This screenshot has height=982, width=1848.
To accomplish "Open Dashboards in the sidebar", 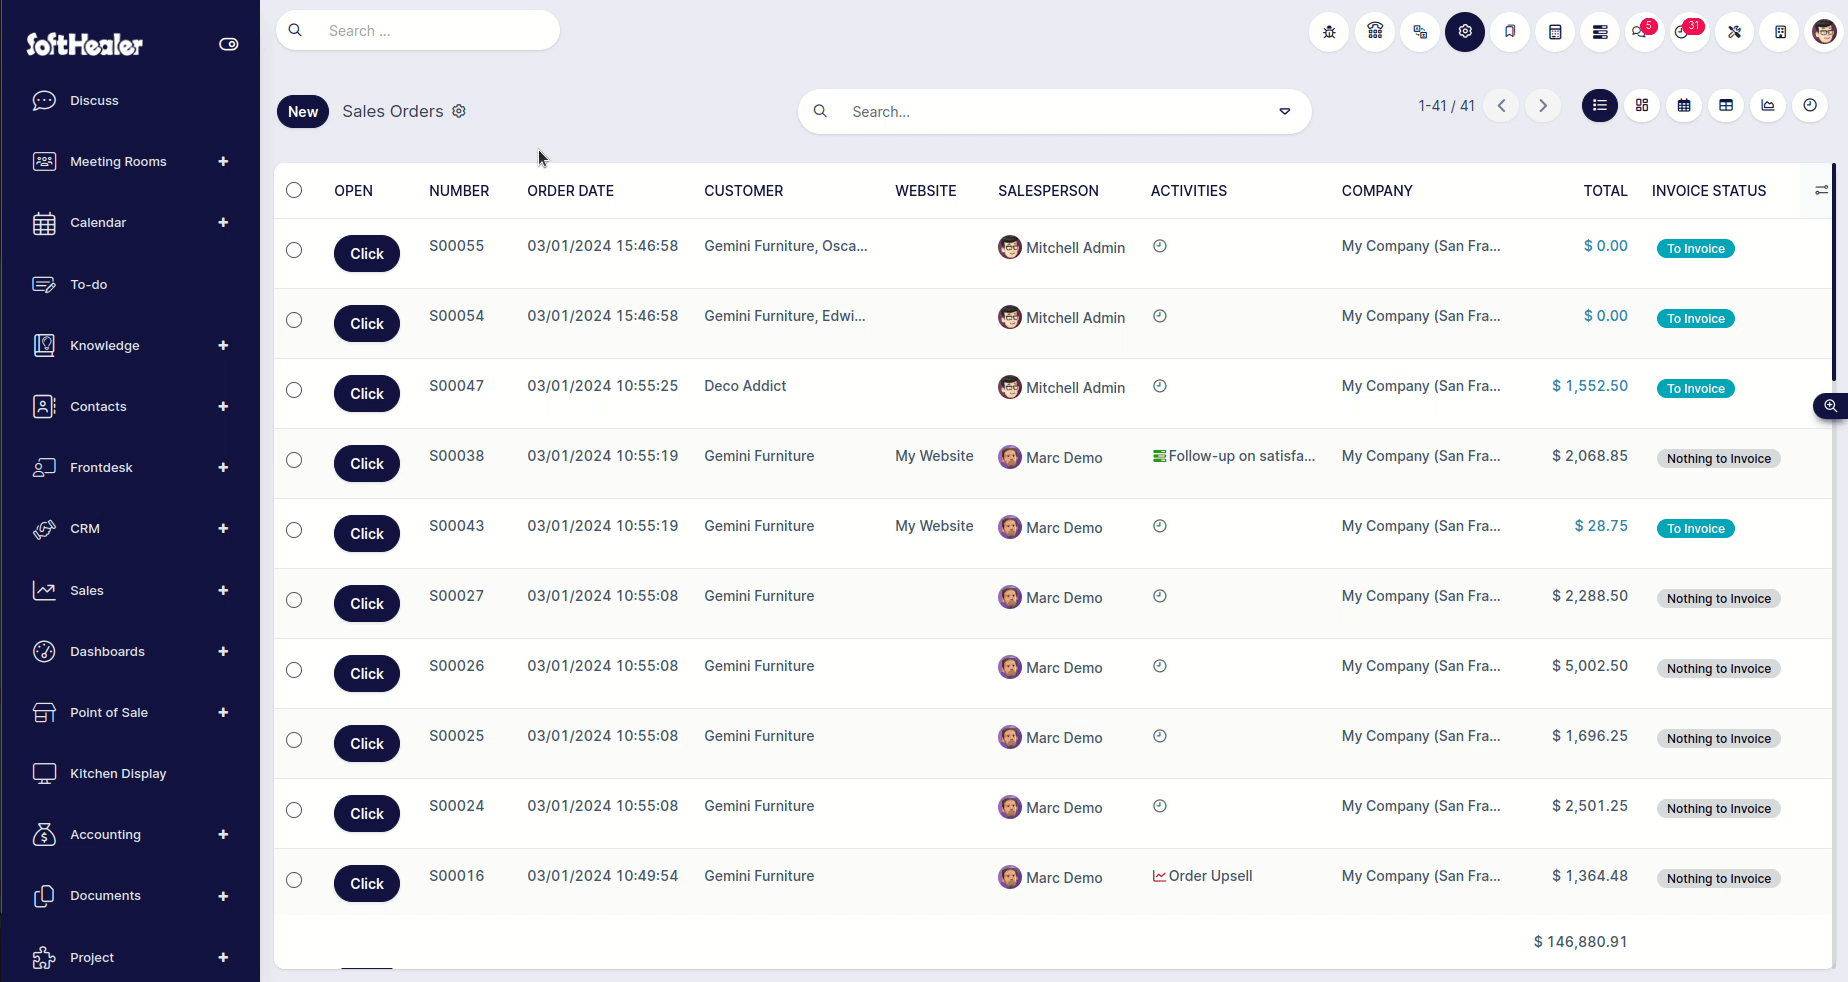I will [107, 651].
